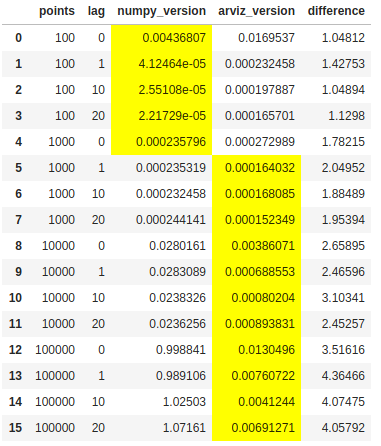Click row index 15
Viewport: 381px width, 446px height.
[x=15, y=428]
